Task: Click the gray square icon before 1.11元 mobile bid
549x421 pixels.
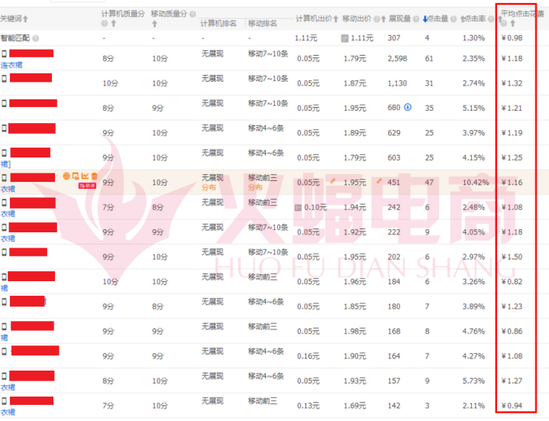Action: click(345, 38)
